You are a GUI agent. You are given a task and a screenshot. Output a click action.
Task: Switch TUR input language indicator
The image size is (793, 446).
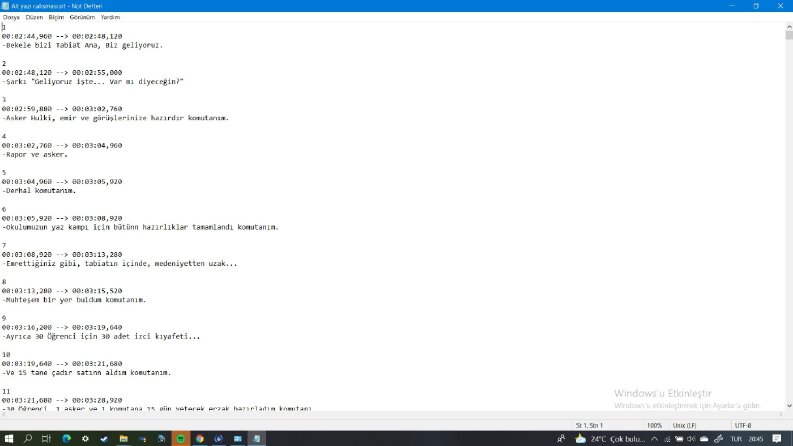(736, 439)
